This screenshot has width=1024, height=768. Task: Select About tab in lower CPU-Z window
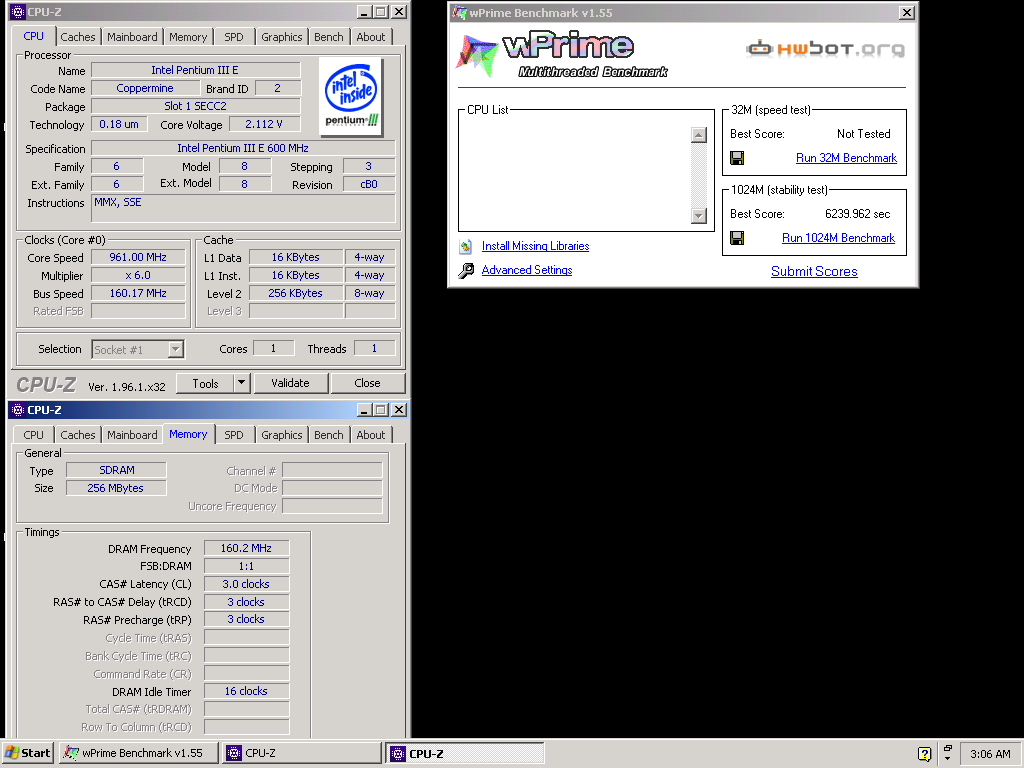(x=370, y=435)
